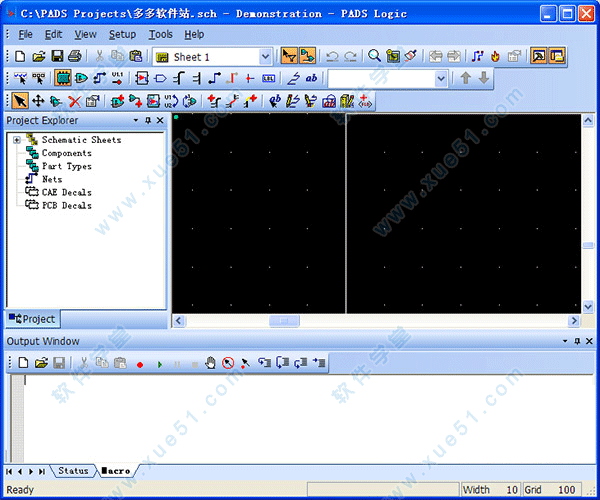Open the File menu
Viewport: 600px width, 500px height.
click(25, 34)
